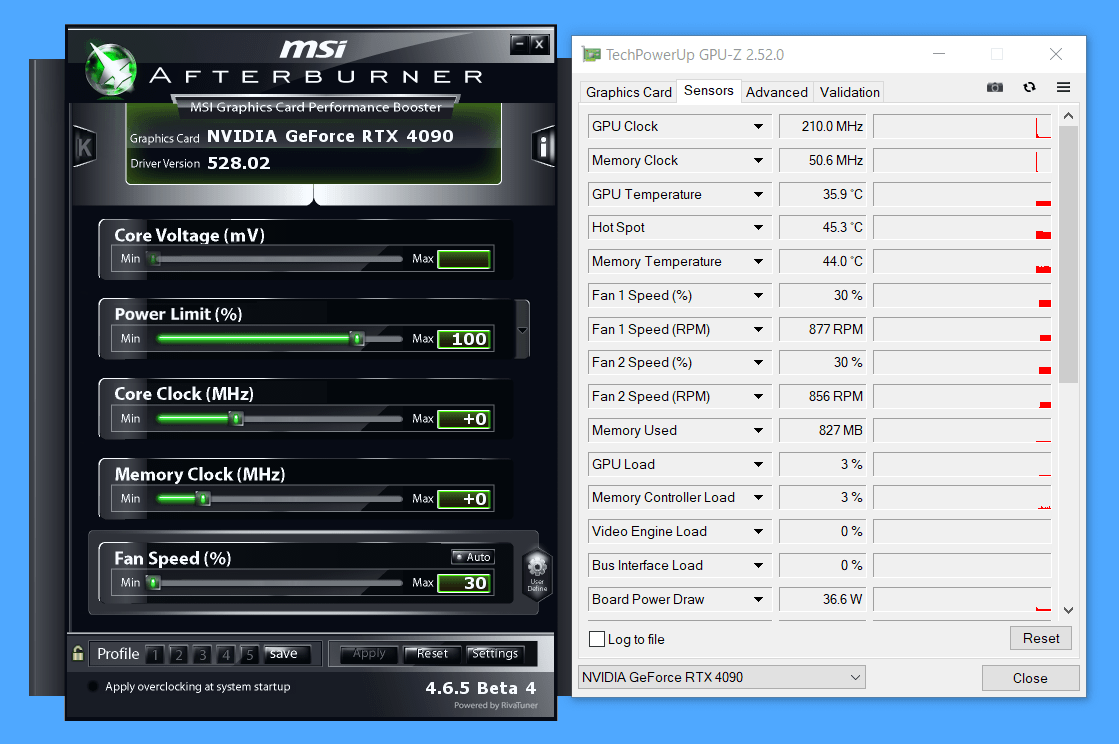Click the 210.0 MHz GPU Clock value

(822, 126)
